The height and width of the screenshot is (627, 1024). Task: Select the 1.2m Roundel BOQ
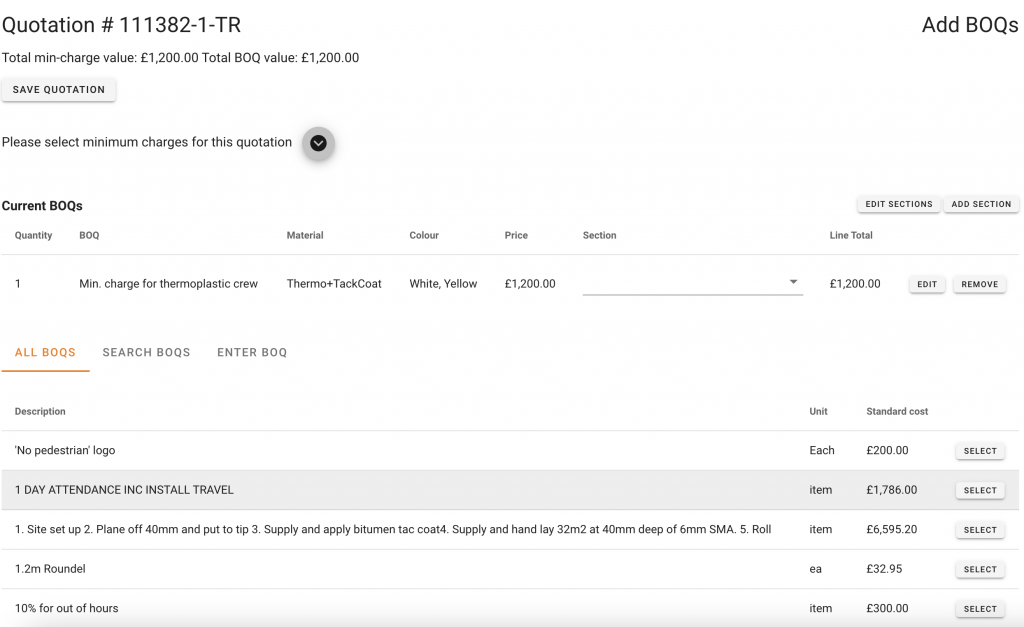(979, 570)
